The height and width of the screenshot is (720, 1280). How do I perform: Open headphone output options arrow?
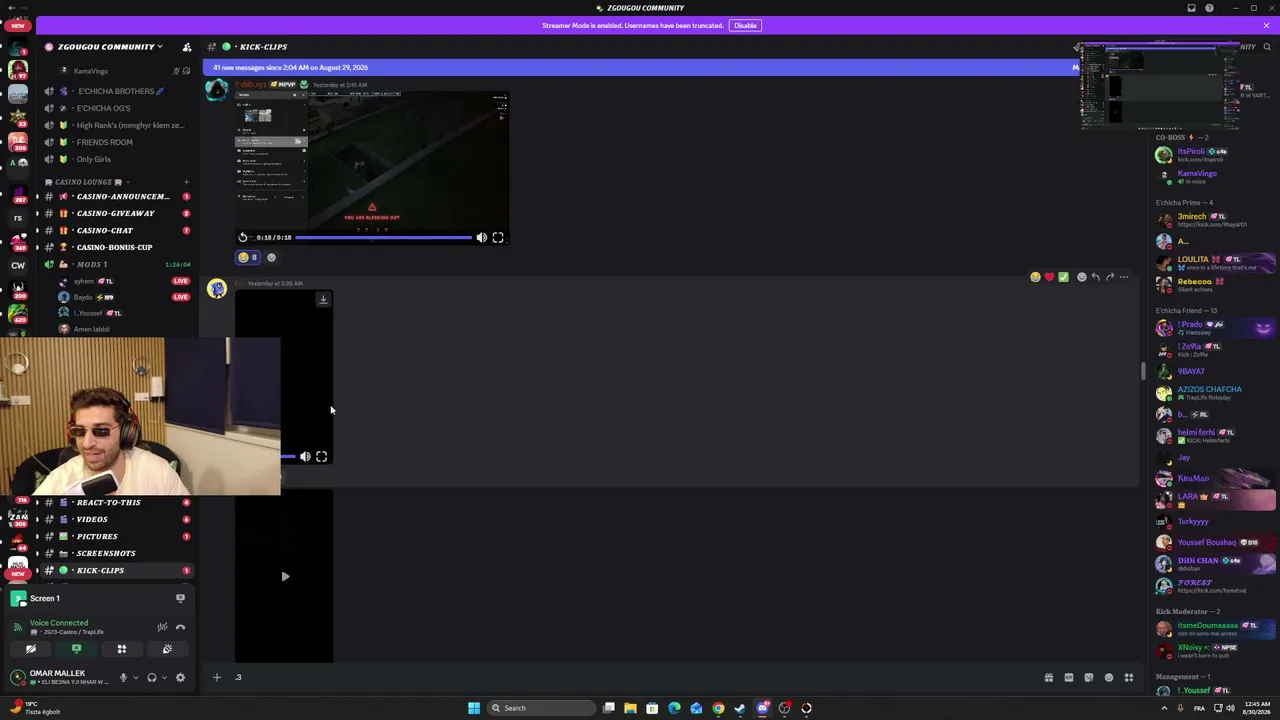[x=164, y=677]
